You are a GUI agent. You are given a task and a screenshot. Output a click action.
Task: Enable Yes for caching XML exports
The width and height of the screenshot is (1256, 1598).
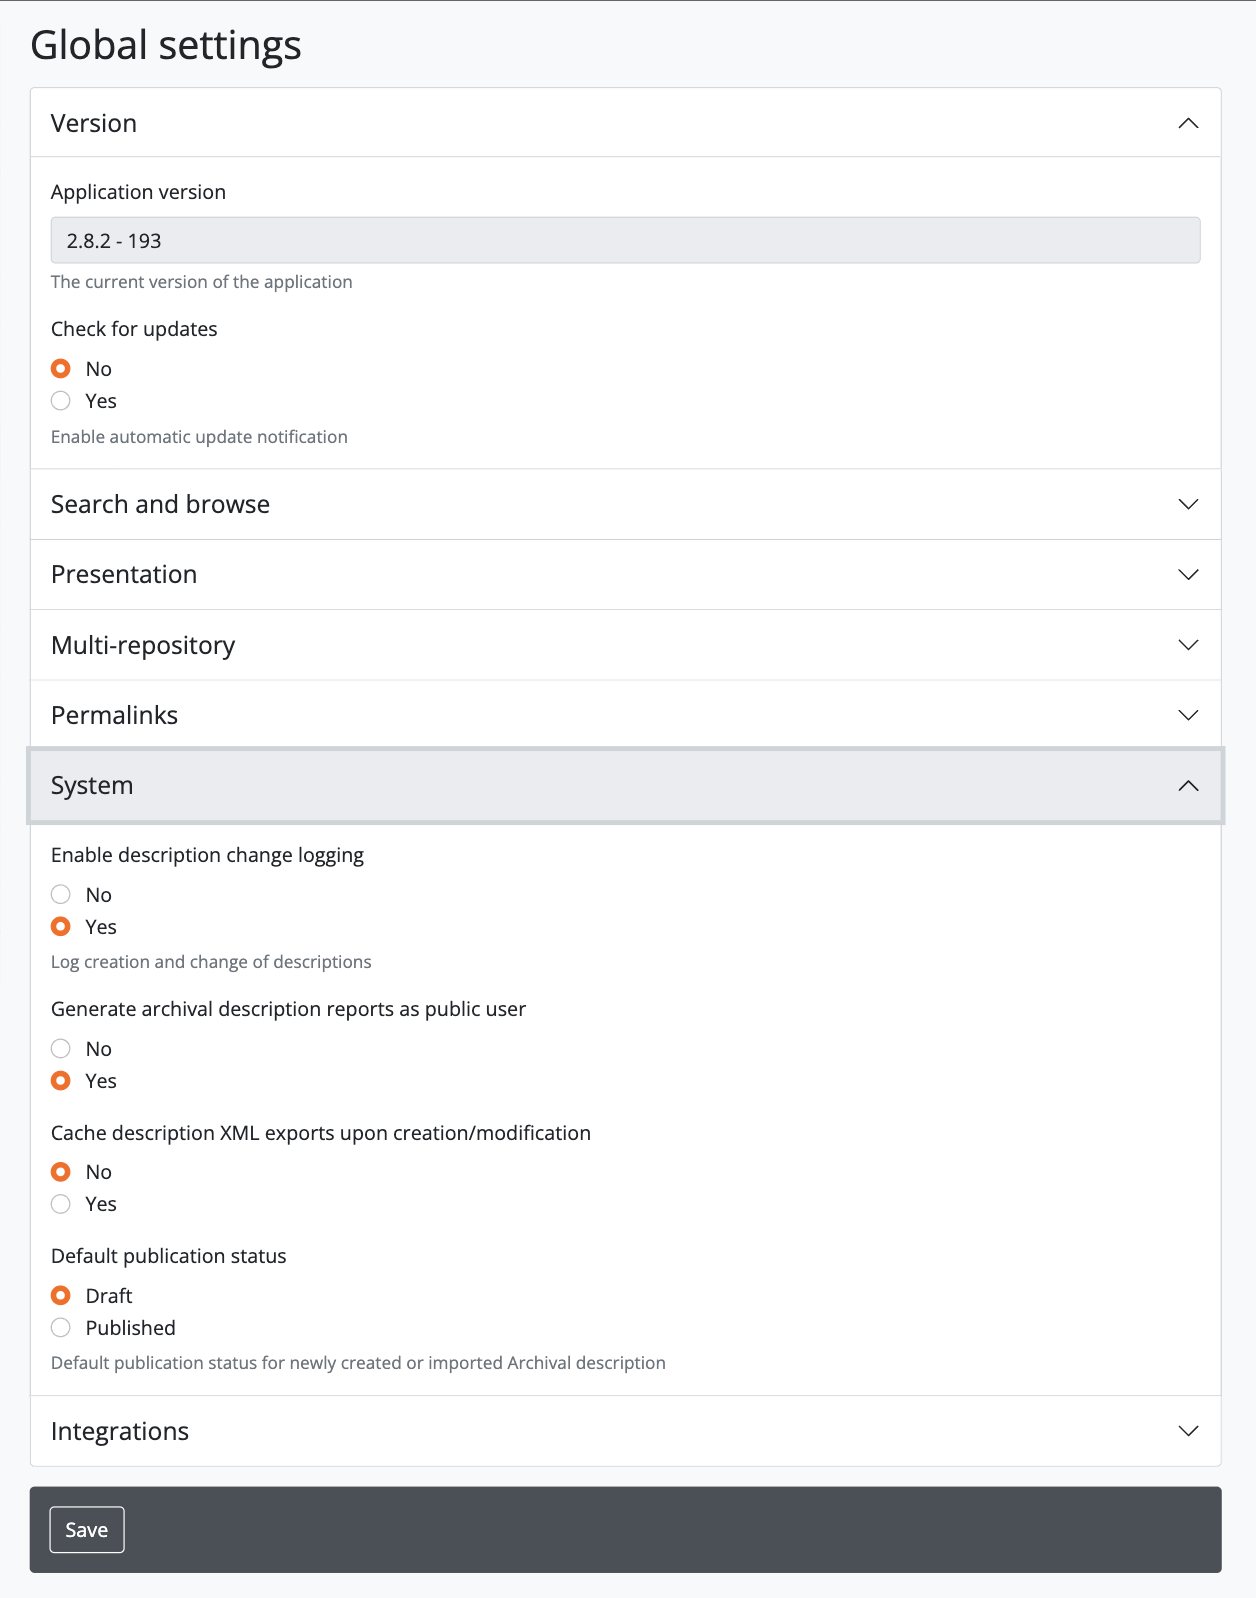click(61, 1204)
